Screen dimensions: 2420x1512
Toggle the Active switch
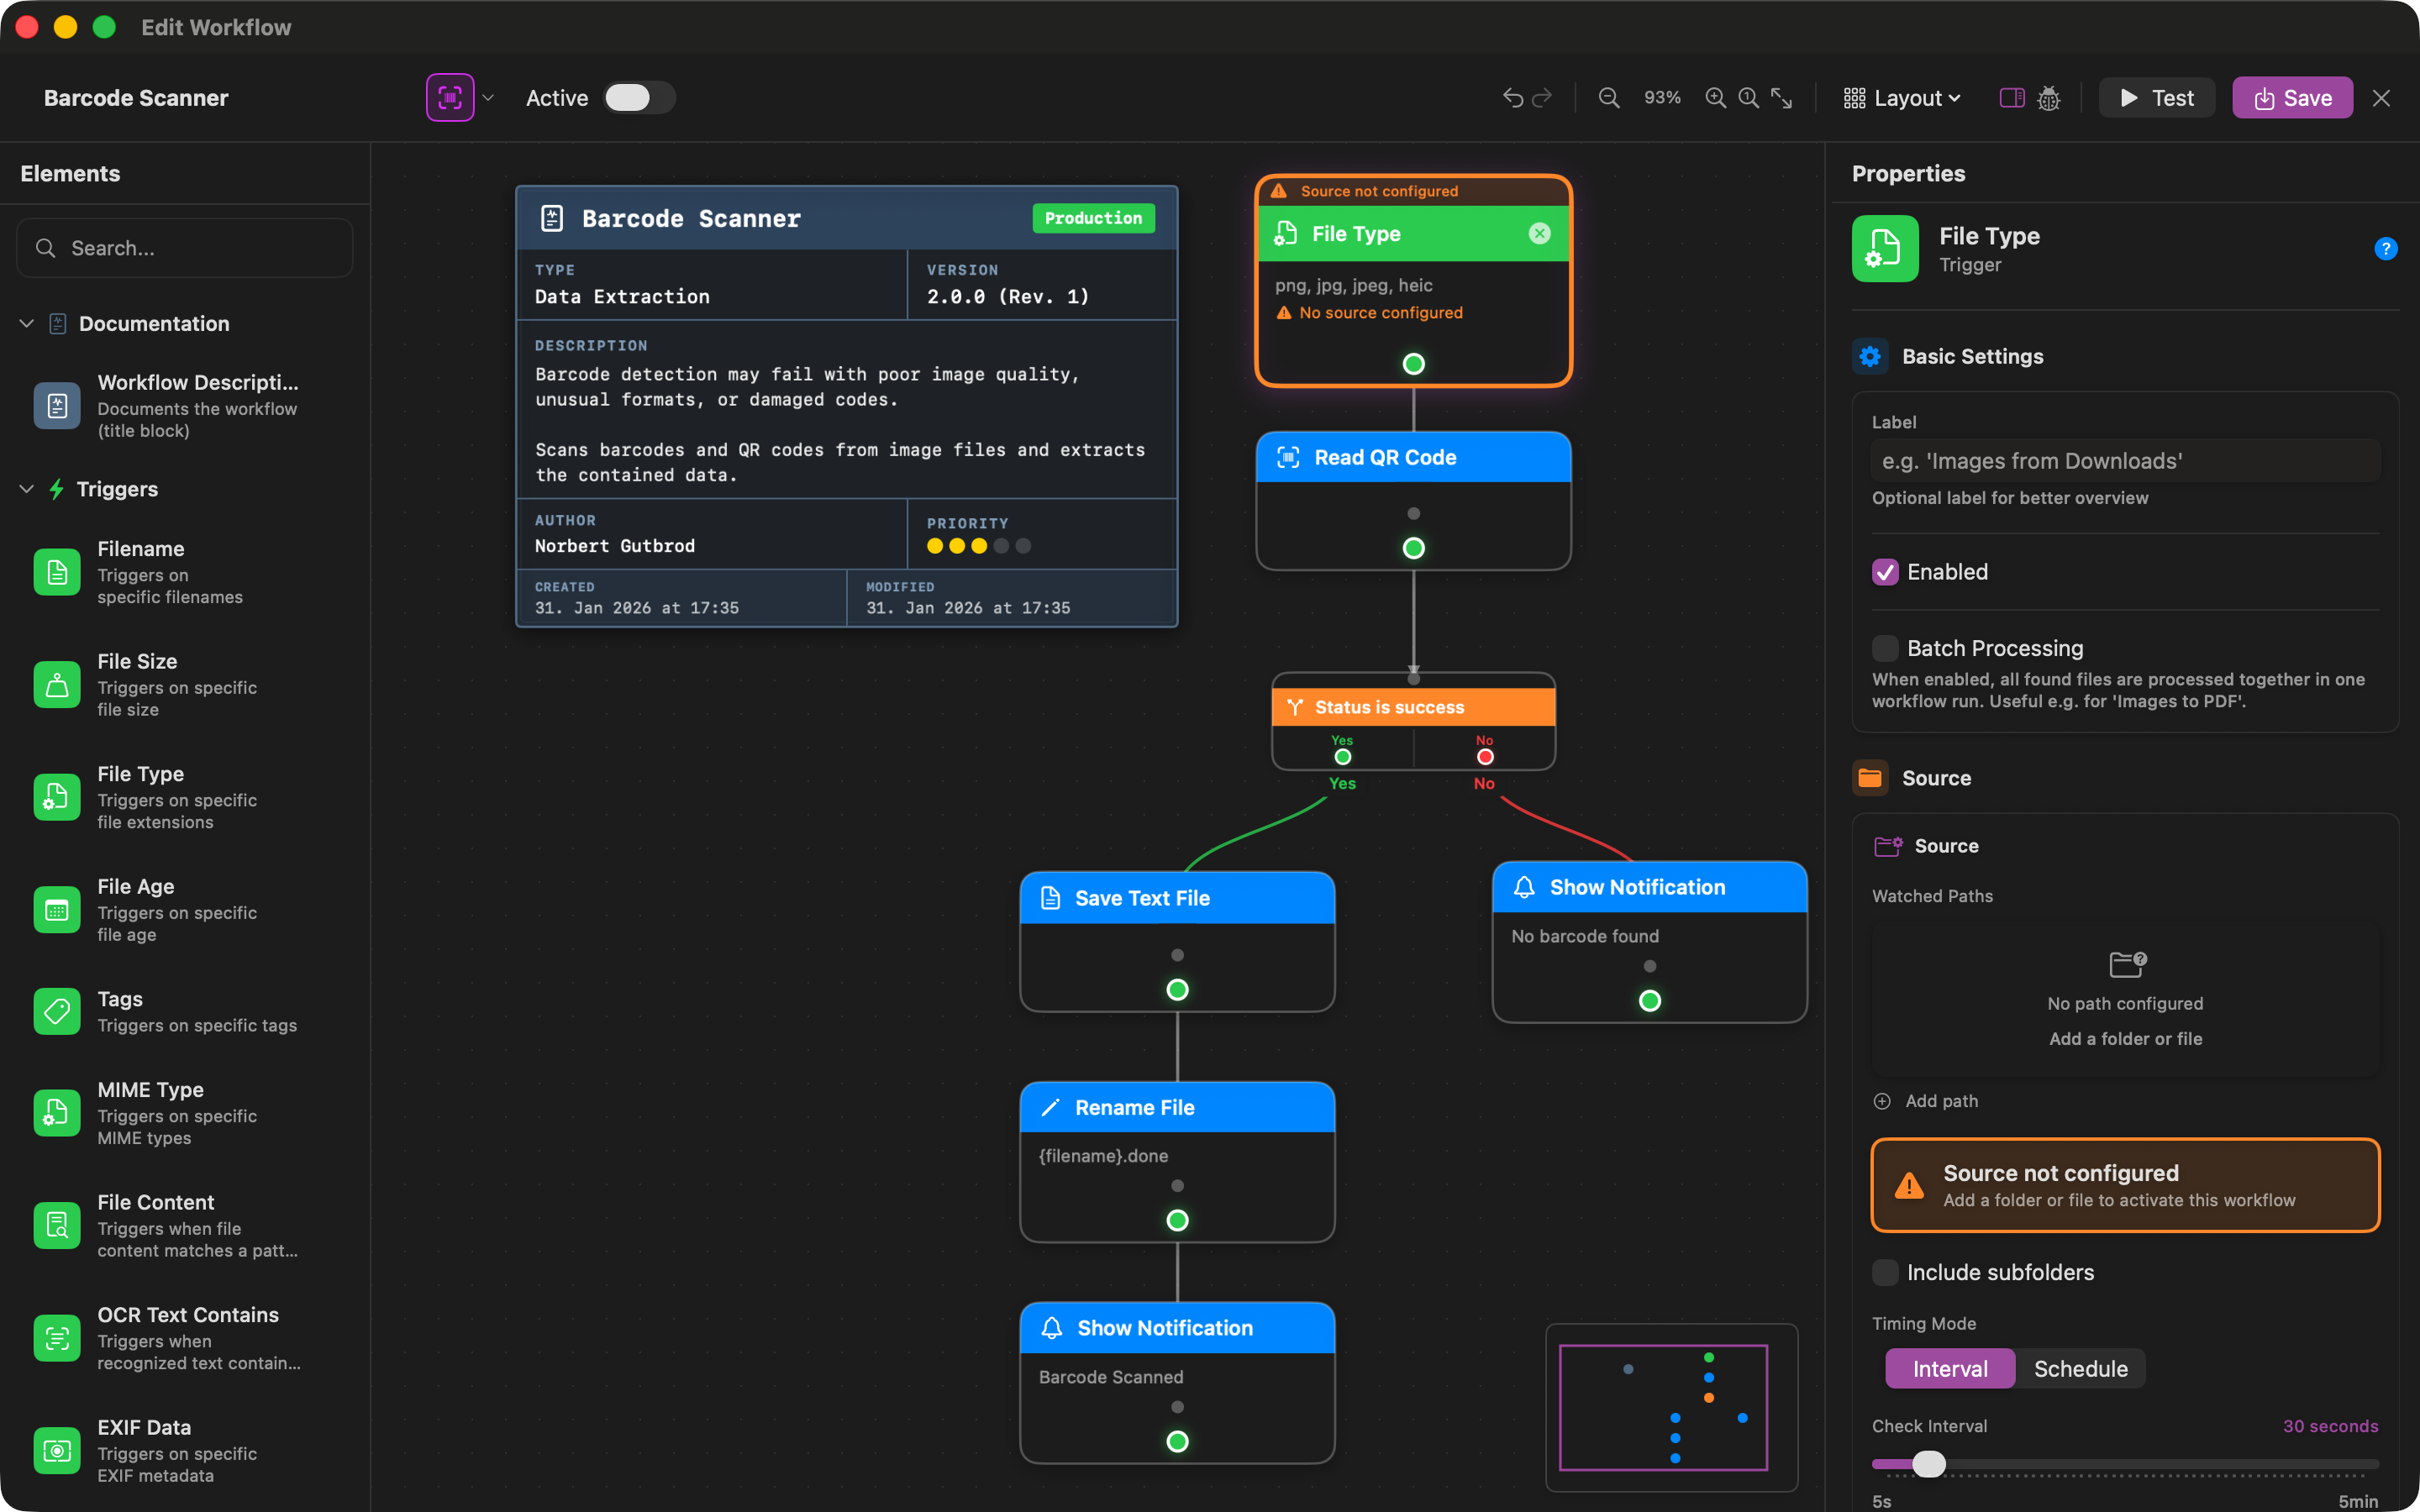(x=640, y=98)
